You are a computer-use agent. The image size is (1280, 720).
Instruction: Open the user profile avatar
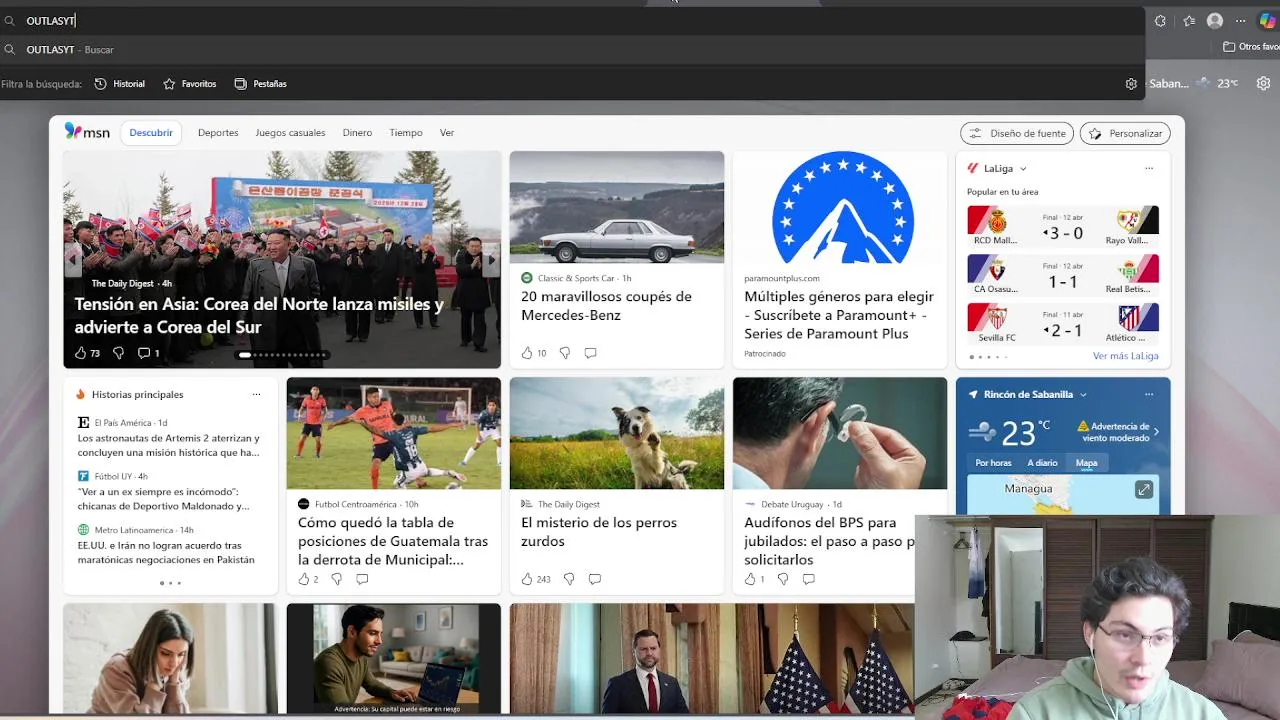(x=1215, y=20)
